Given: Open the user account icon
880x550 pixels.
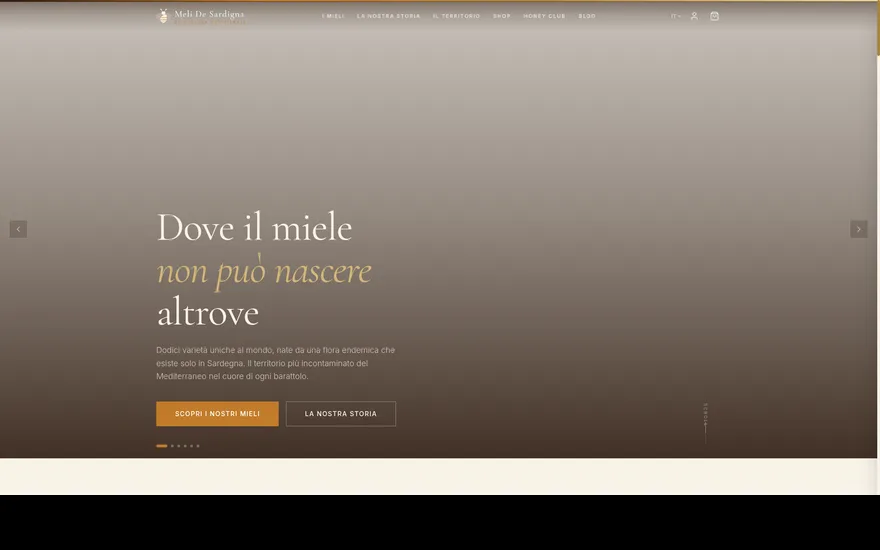Looking at the screenshot, I should [x=694, y=16].
